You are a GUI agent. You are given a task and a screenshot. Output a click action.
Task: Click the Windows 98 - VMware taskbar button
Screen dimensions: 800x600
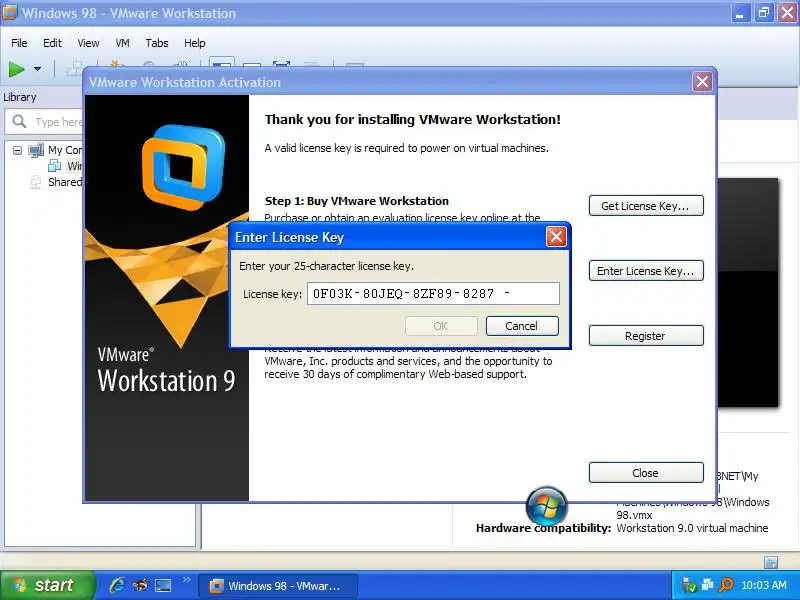point(278,586)
